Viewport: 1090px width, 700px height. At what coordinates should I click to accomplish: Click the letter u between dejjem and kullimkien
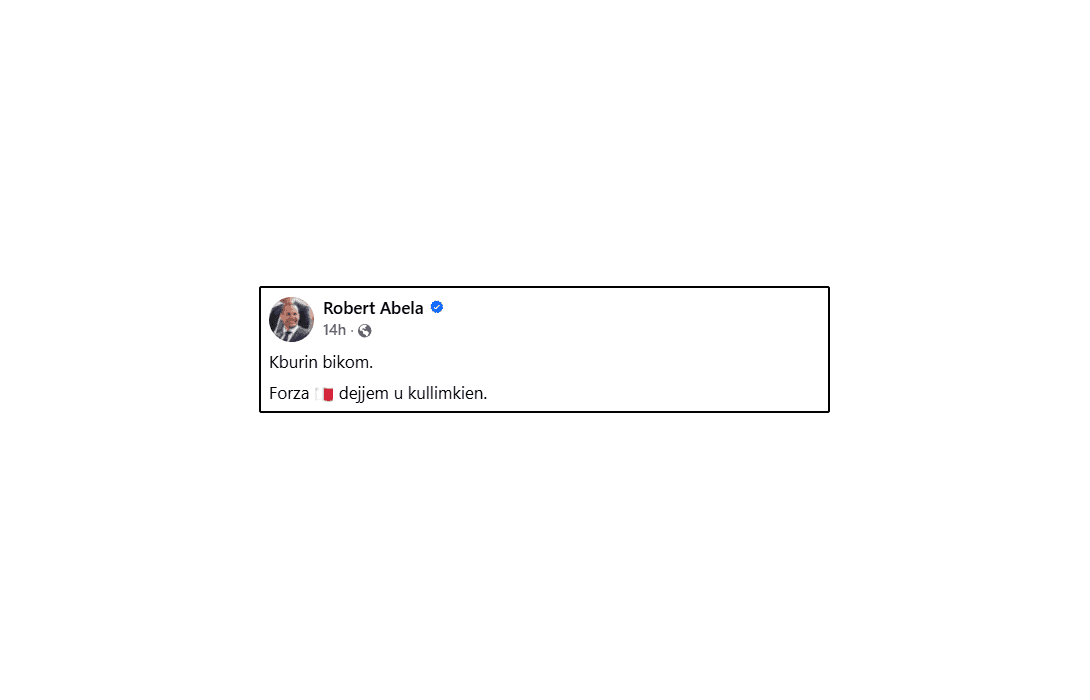(398, 394)
